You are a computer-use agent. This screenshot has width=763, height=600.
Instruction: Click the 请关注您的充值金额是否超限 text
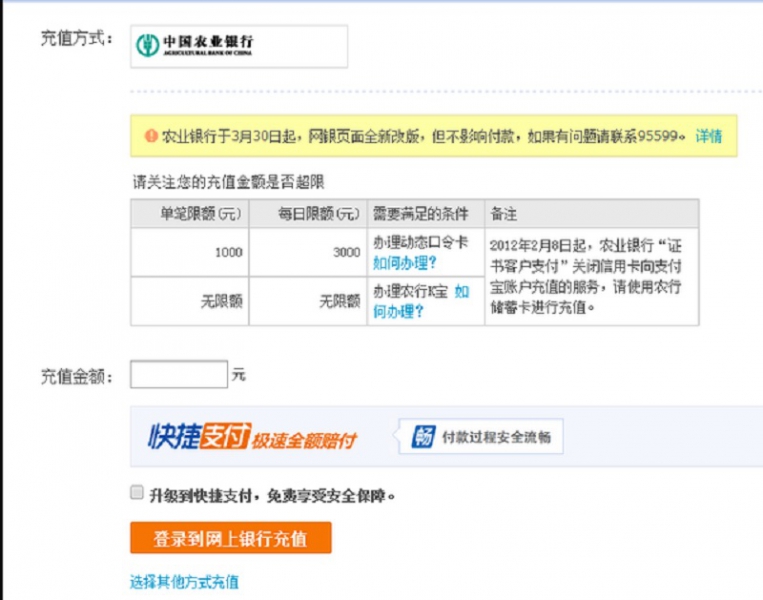coord(229,182)
